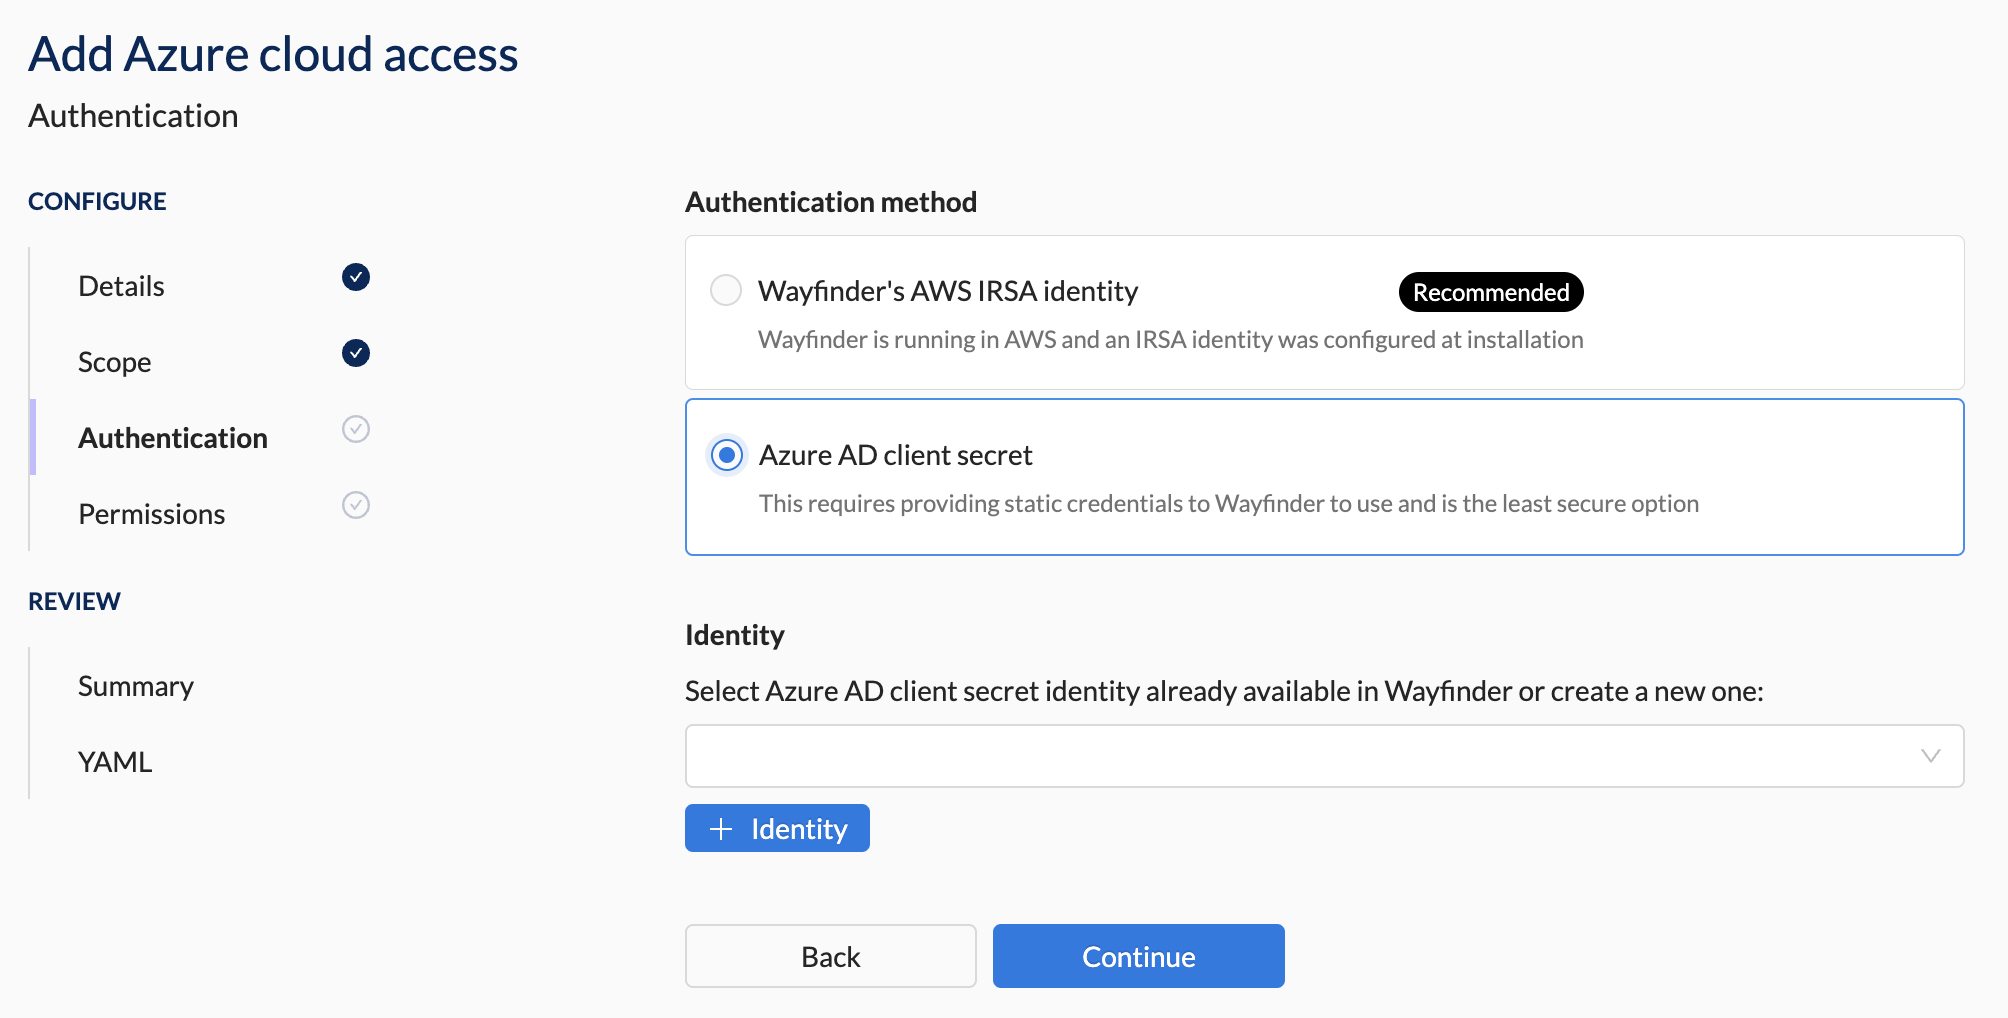Open the Summary review step
2008x1018 pixels.
click(x=136, y=687)
